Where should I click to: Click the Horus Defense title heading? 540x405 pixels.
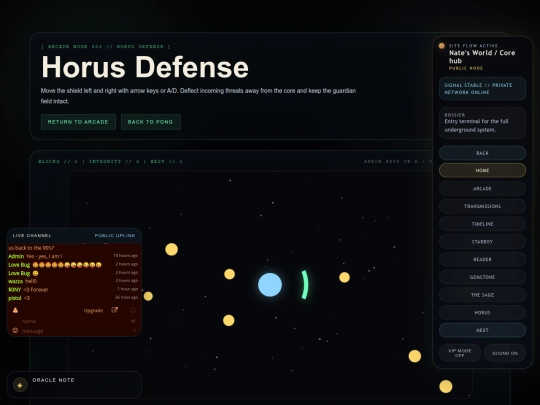click(145, 67)
